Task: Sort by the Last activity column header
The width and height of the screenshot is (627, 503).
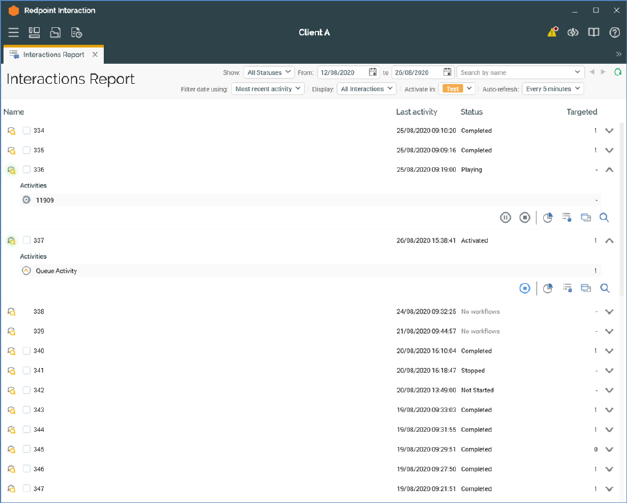Action: [417, 112]
